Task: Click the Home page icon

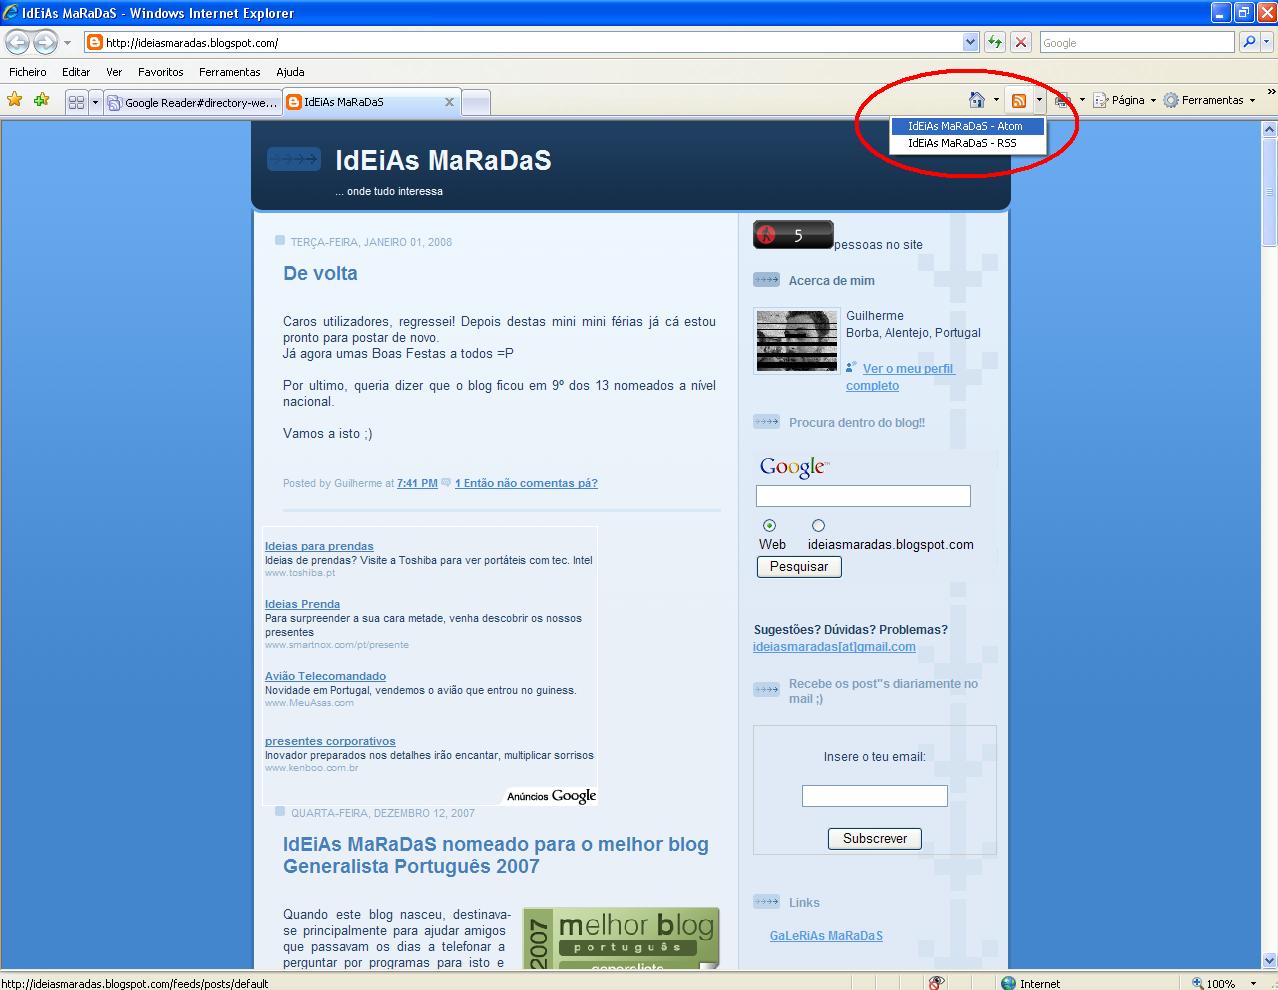Action: [x=977, y=100]
